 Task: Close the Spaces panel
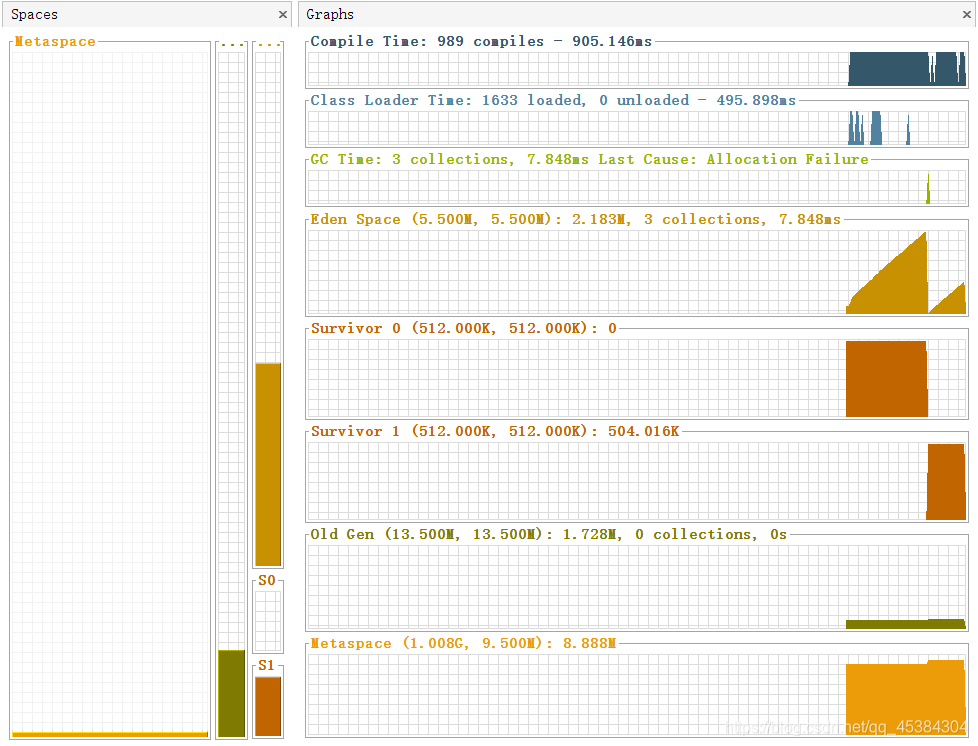(283, 14)
